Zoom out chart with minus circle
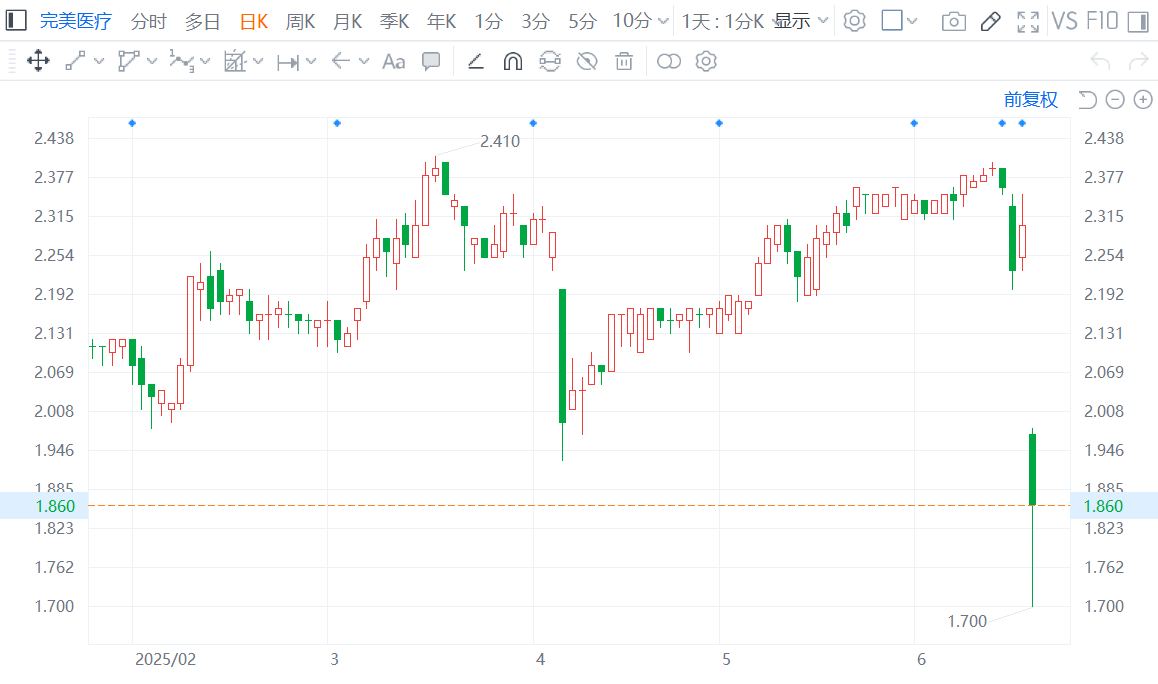The width and height of the screenshot is (1158, 684). [1115, 100]
